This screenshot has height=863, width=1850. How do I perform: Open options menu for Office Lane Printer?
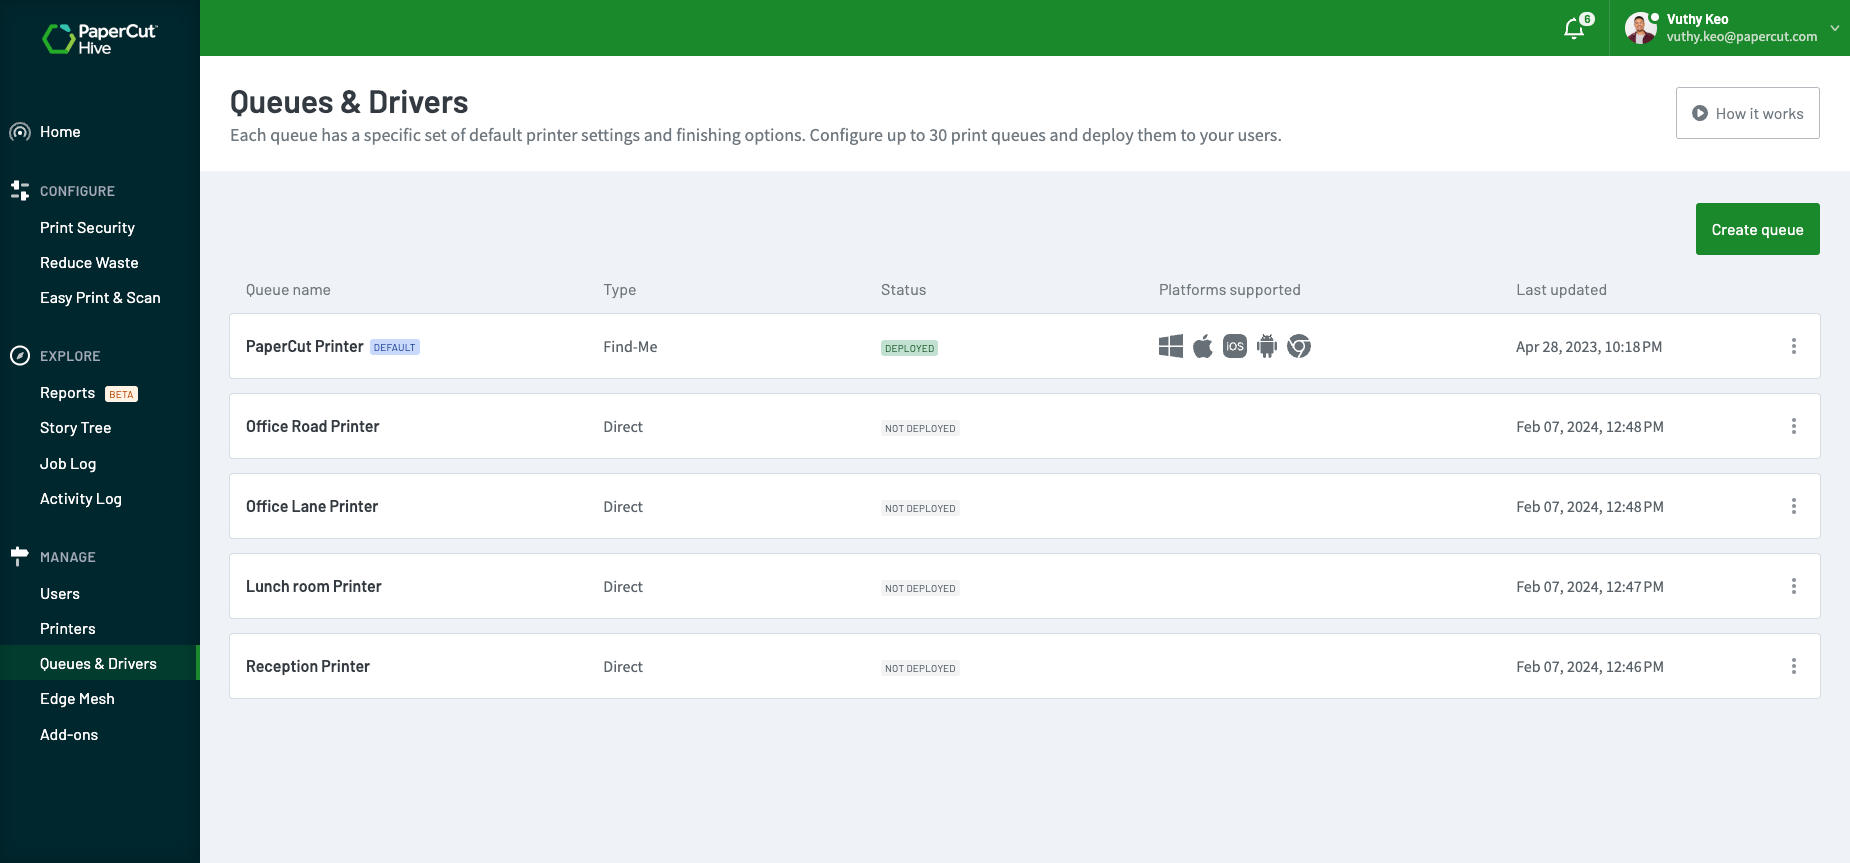click(1794, 506)
